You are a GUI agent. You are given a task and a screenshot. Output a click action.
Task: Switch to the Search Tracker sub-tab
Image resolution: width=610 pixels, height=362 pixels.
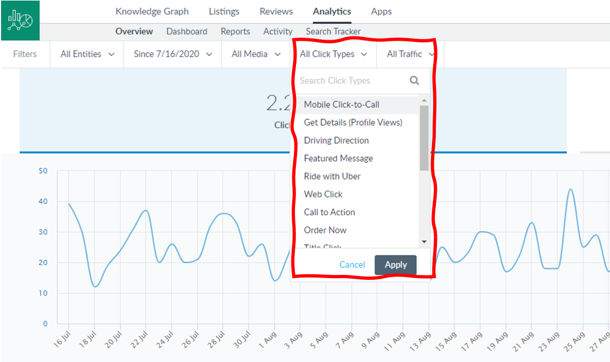point(333,31)
